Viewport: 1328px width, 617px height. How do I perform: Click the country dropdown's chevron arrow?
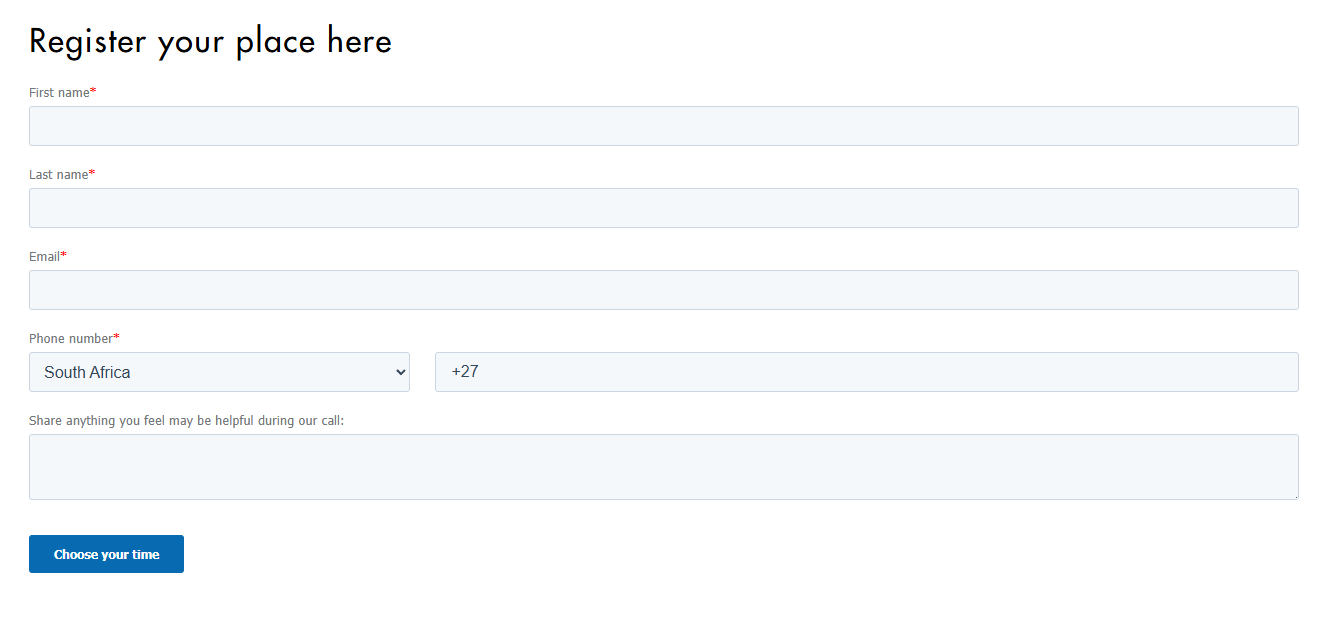[x=401, y=372]
